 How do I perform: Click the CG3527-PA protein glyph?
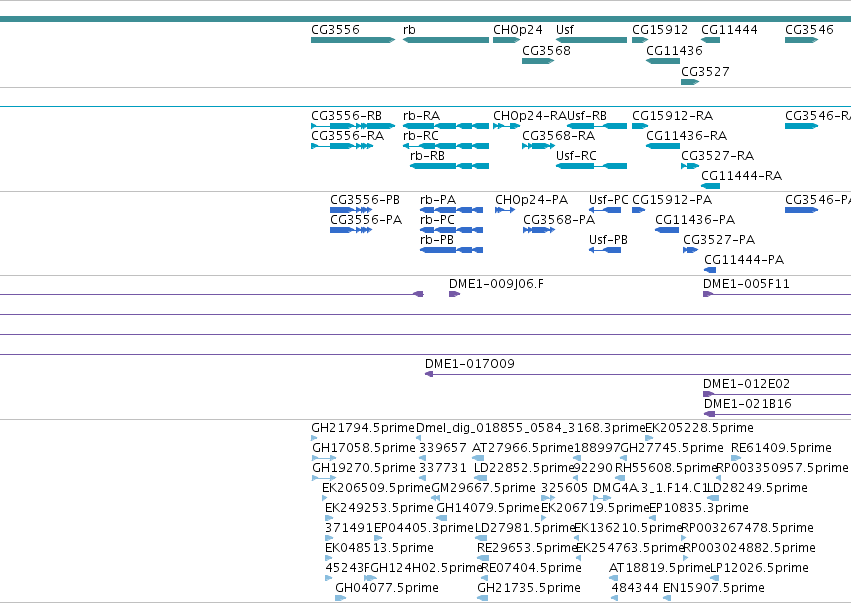click(690, 250)
